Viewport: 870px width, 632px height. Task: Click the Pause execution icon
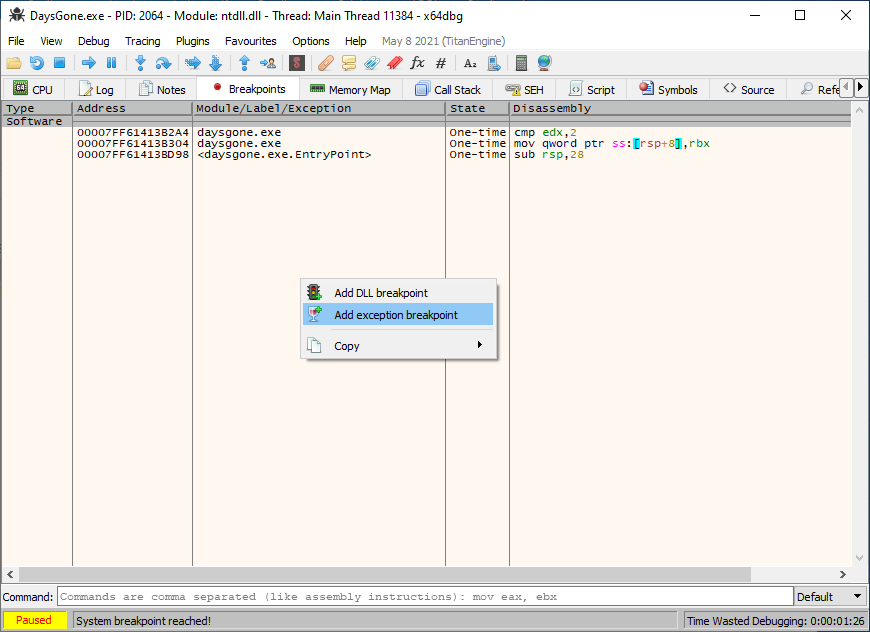tap(111, 62)
